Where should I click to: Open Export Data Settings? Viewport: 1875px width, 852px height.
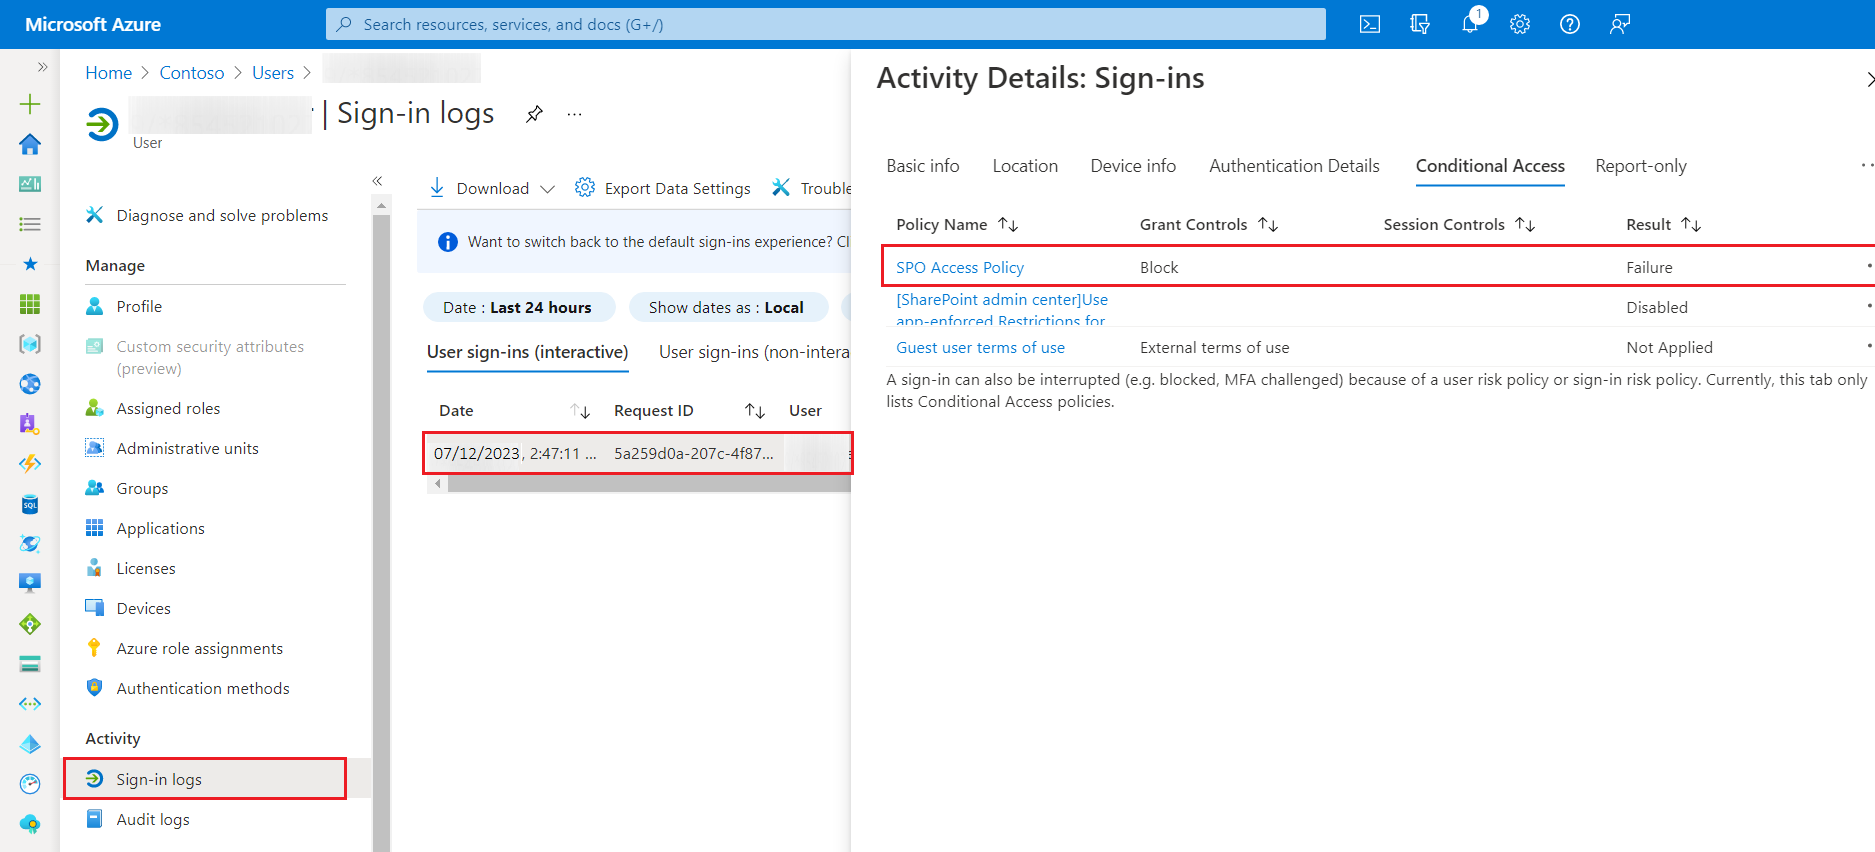(x=663, y=188)
